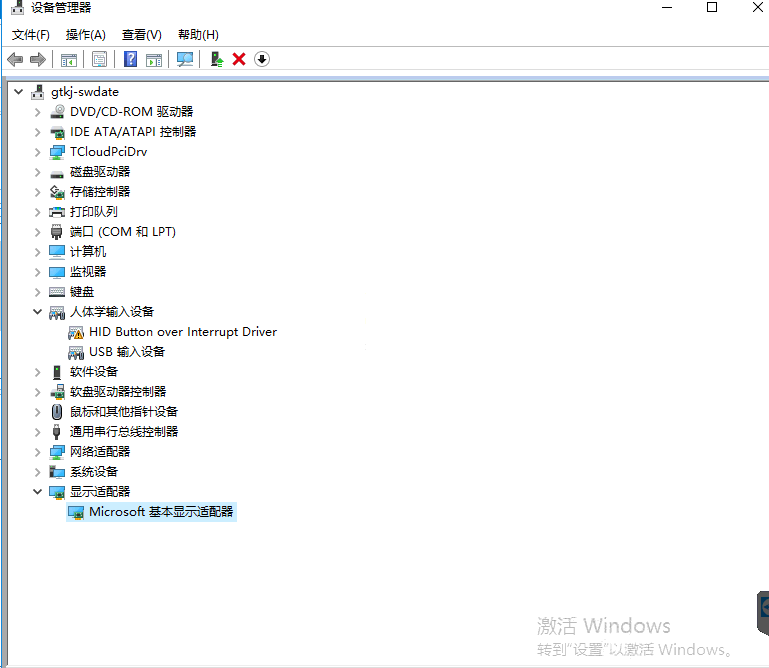This screenshot has height=668, width=769.
Task: Expand the TCloudPciDrv category
Action: (x=37, y=152)
